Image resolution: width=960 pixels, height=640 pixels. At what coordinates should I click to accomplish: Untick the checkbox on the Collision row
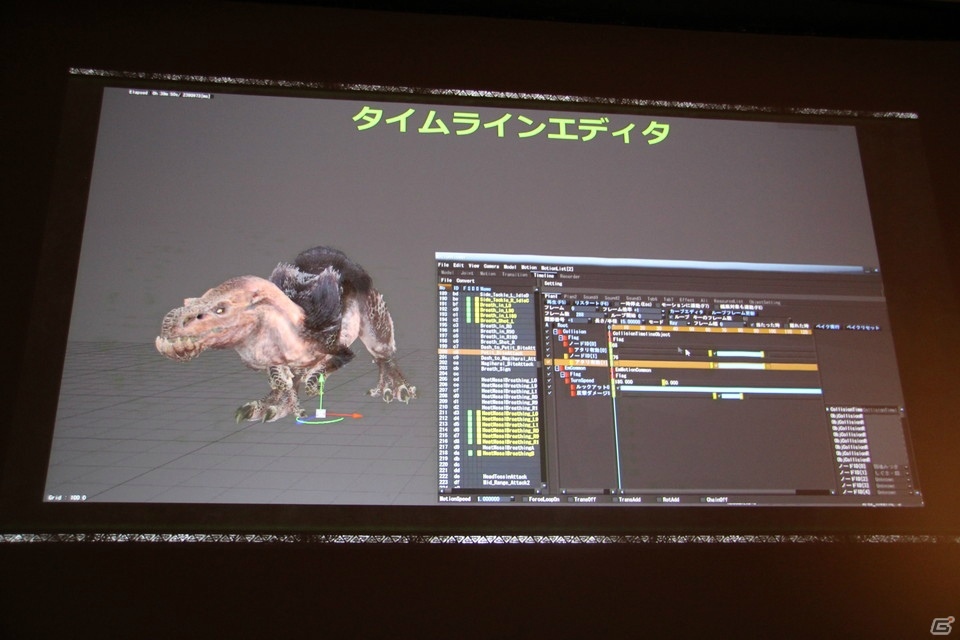coord(547,331)
